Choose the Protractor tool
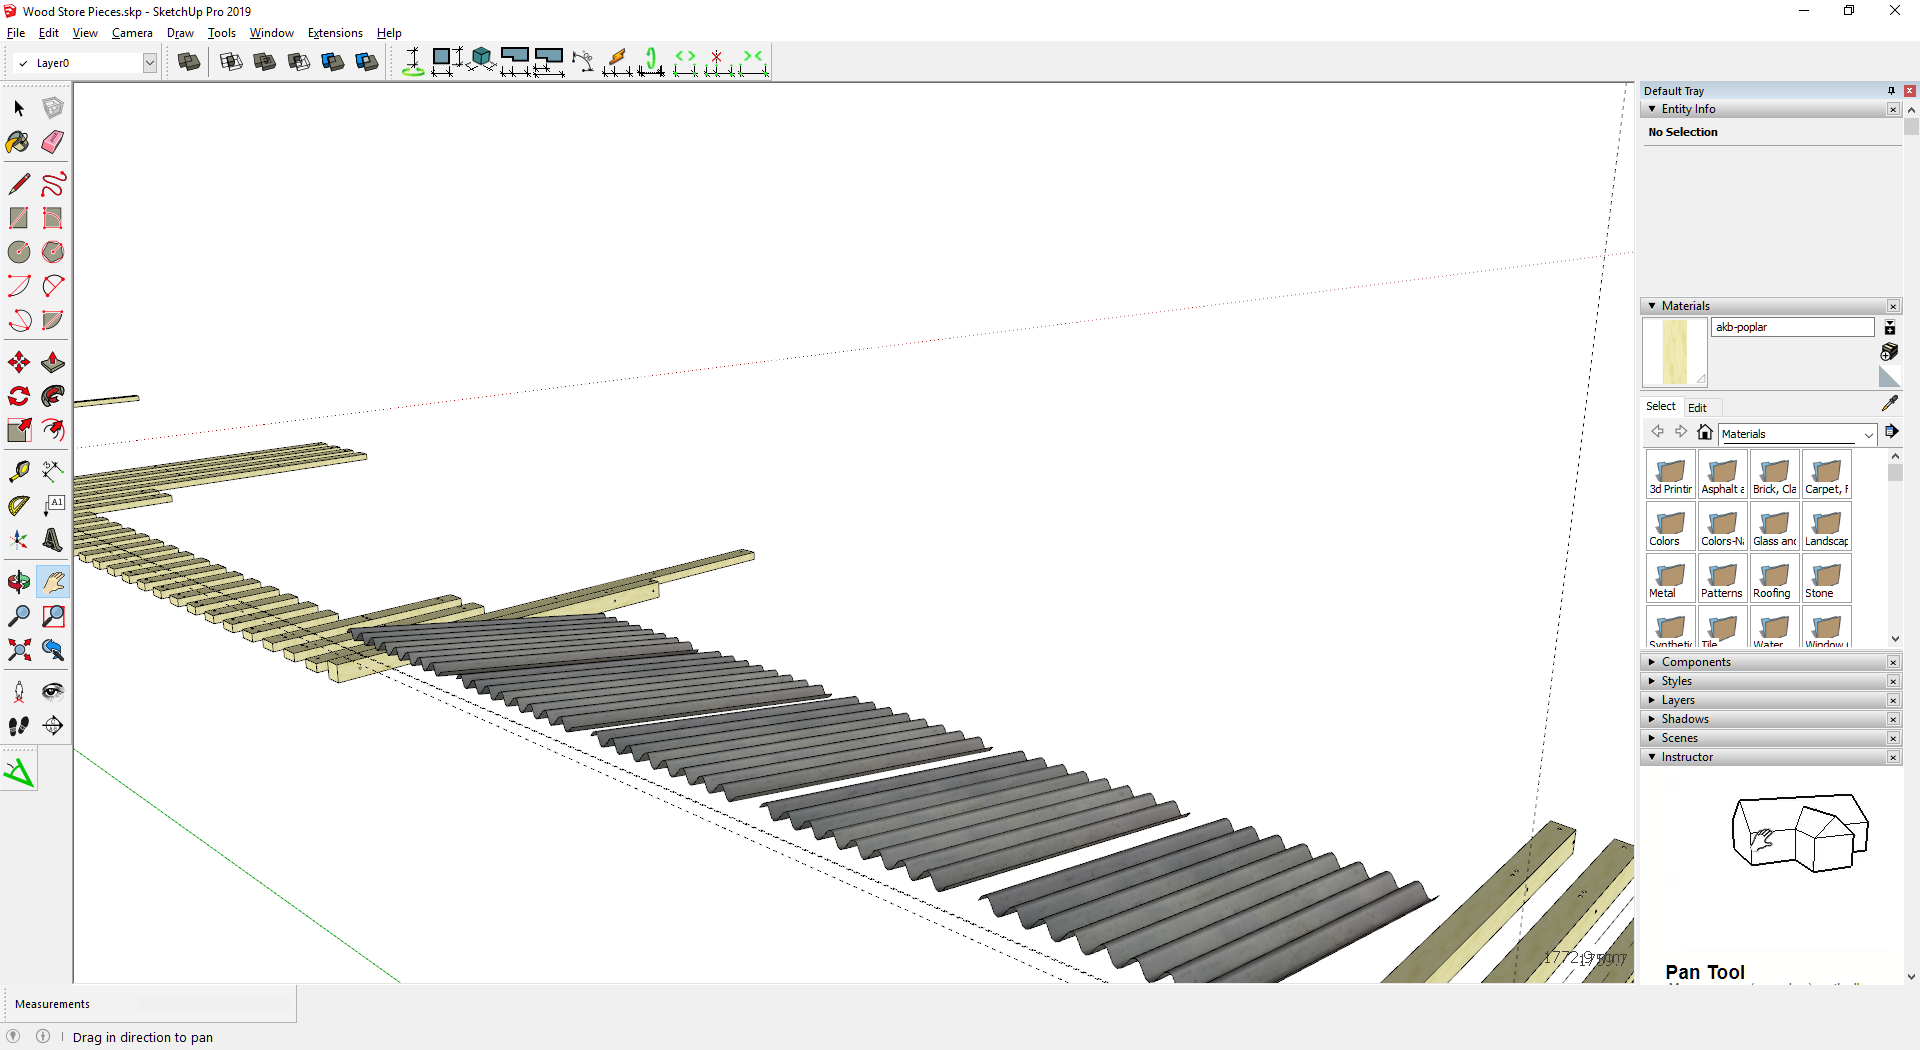The height and width of the screenshot is (1050, 1920). [x=19, y=506]
